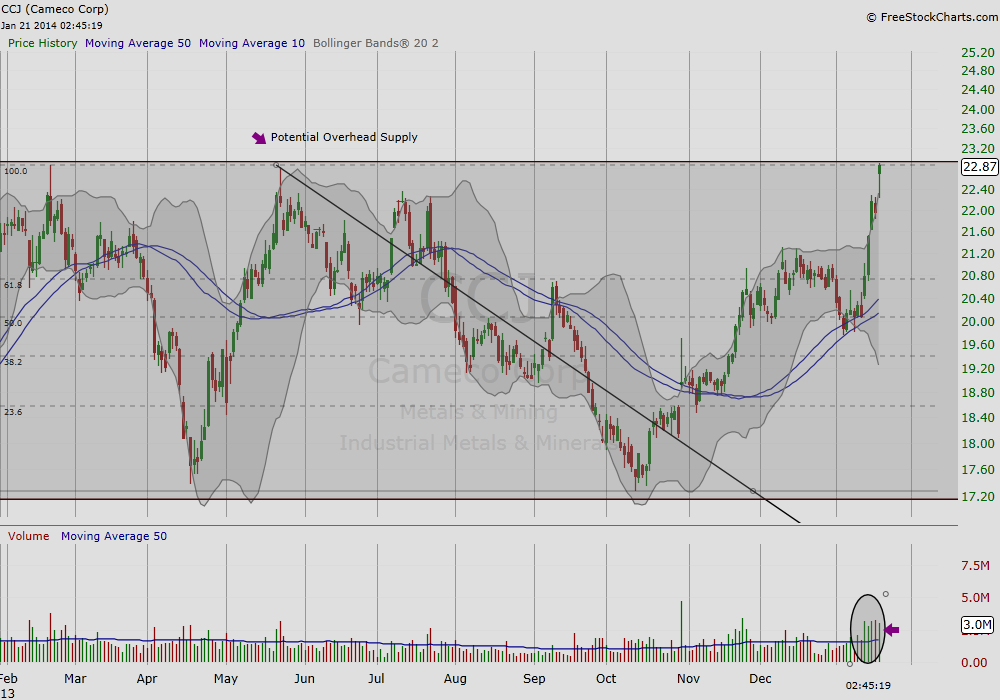Image resolution: width=1000 pixels, height=700 pixels.
Task: Click the 20.00 price axis label
Action: click(x=978, y=322)
